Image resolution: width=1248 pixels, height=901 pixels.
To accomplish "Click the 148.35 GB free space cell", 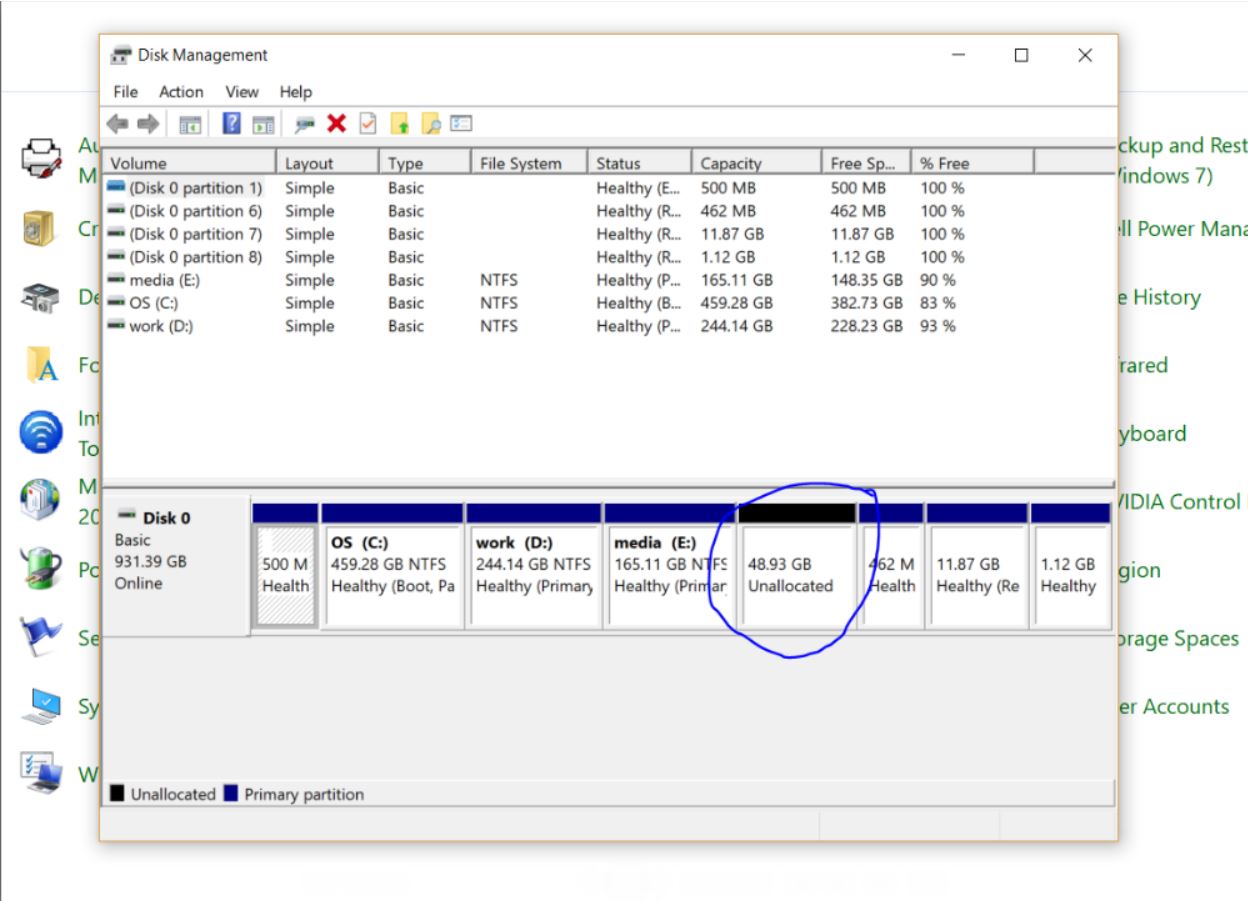I will (866, 280).
